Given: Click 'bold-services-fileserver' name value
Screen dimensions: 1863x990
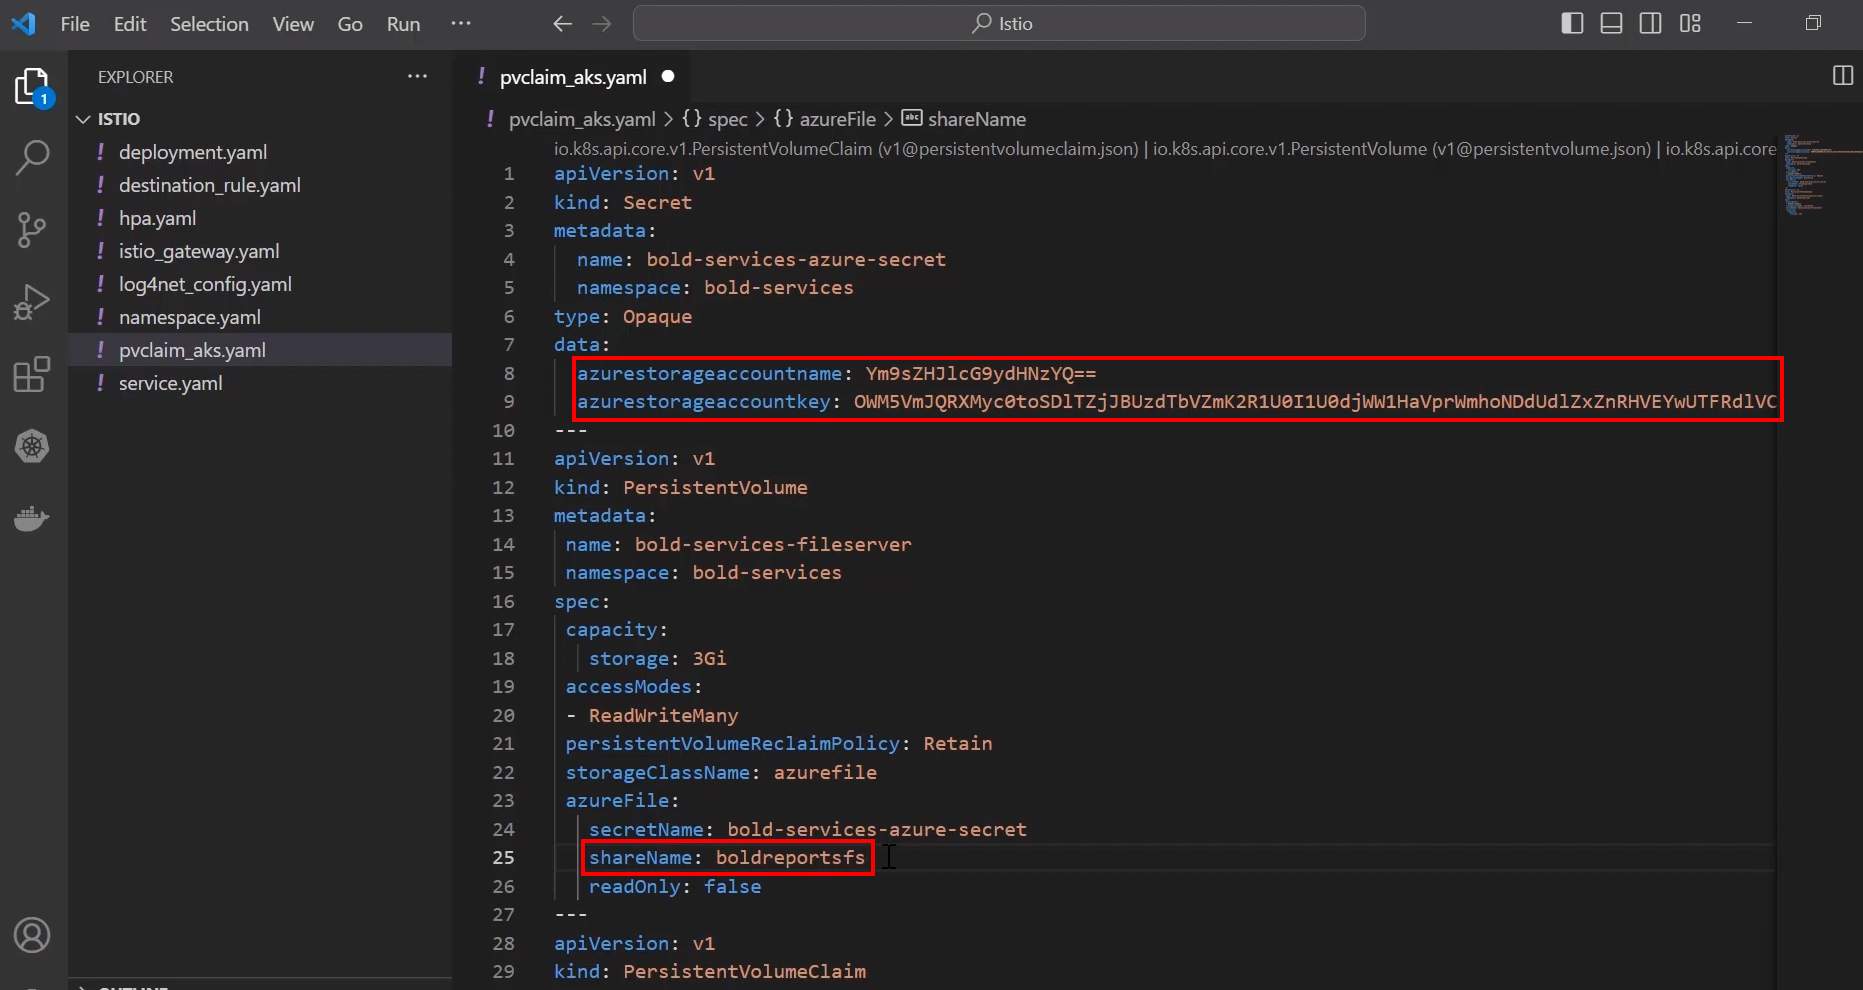Looking at the screenshot, I should (x=773, y=544).
